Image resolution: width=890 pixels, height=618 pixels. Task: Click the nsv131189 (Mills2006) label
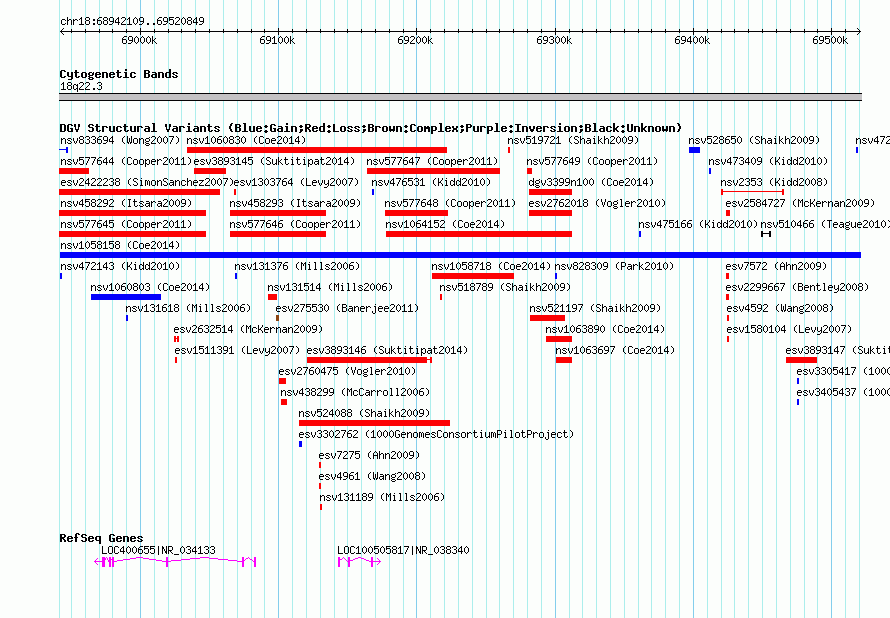(x=383, y=497)
